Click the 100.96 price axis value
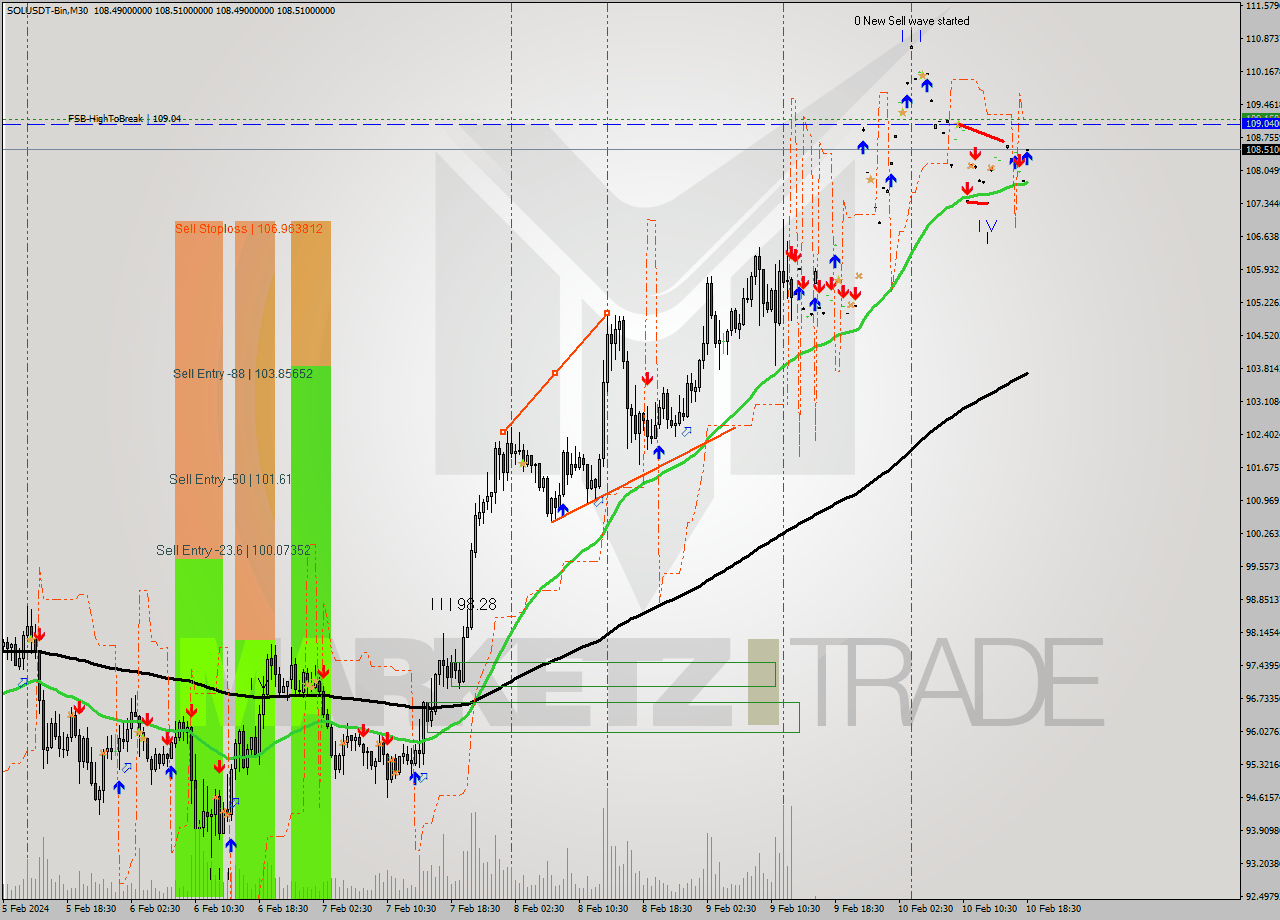 pyautogui.click(x=1262, y=501)
